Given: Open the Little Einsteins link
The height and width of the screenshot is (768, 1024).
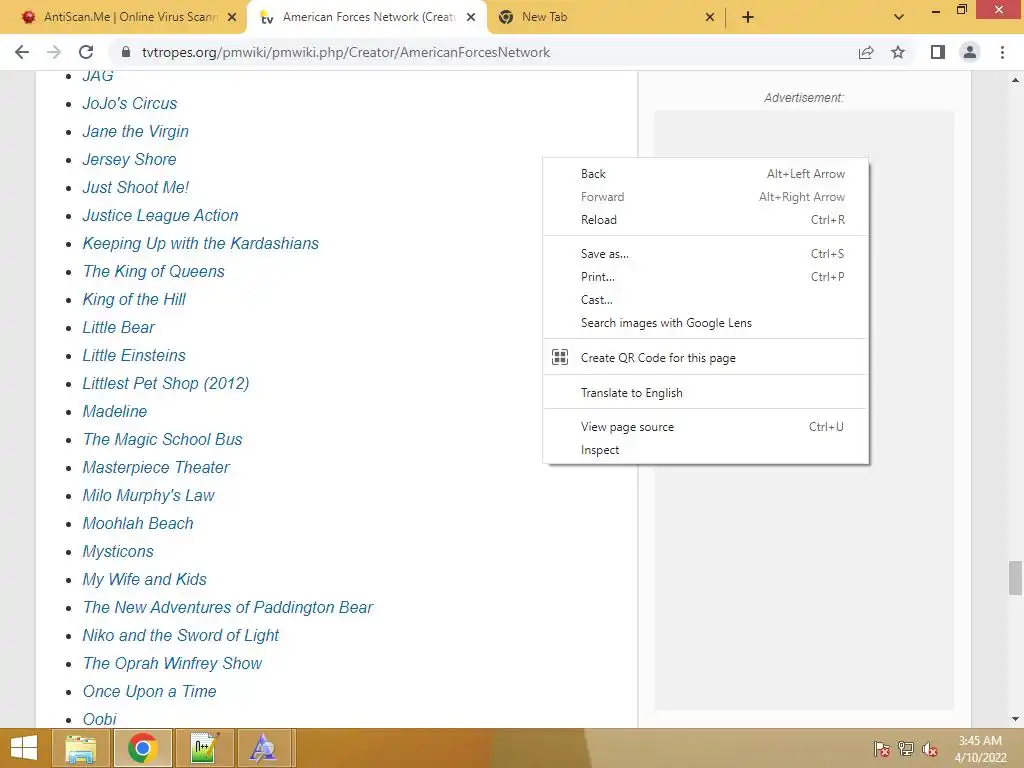Looking at the screenshot, I should [134, 355].
